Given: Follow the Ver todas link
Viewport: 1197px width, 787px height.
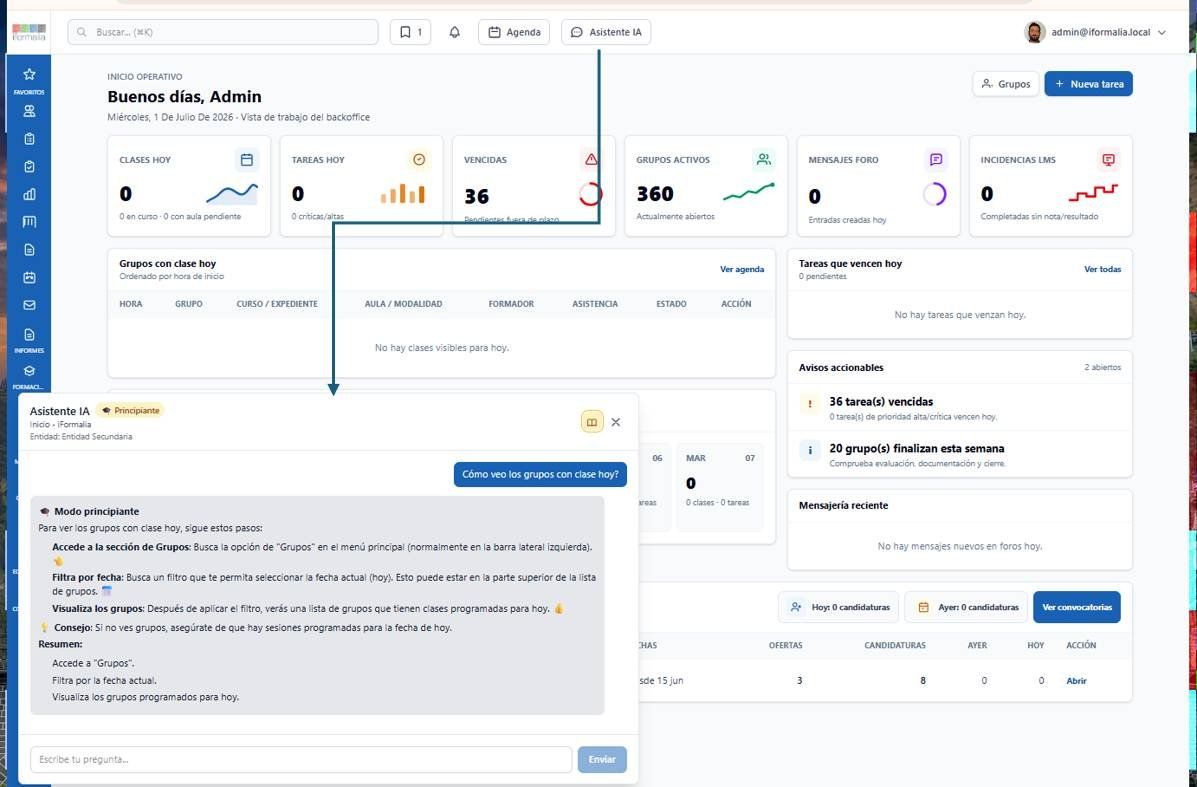Looking at the screenshot, I should coord(1102,269).
